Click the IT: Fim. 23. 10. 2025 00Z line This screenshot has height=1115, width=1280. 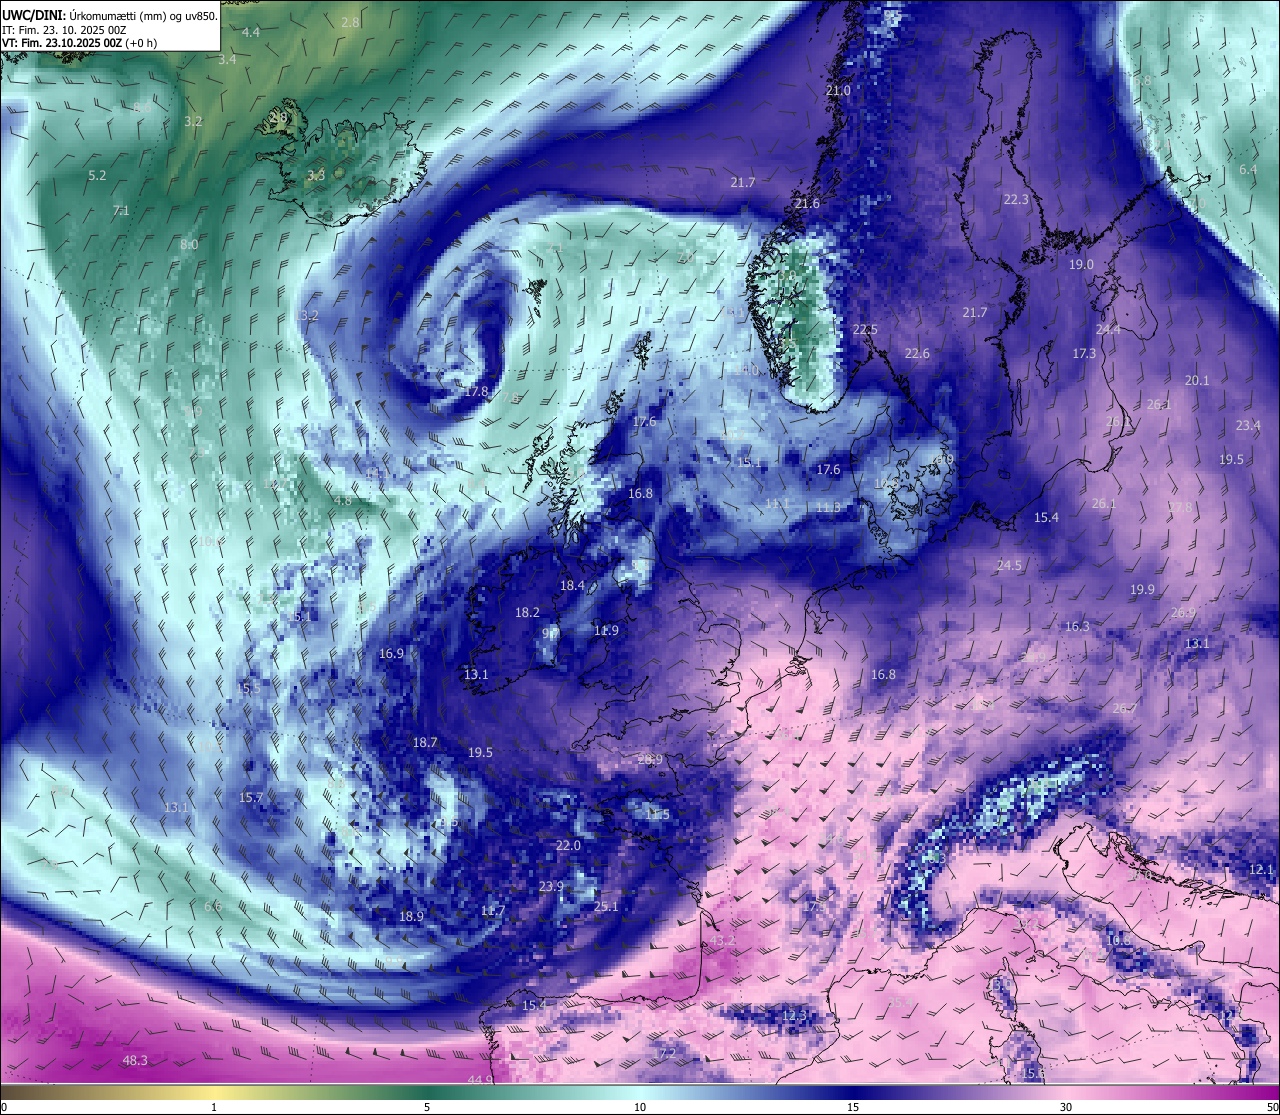(64, 30)
